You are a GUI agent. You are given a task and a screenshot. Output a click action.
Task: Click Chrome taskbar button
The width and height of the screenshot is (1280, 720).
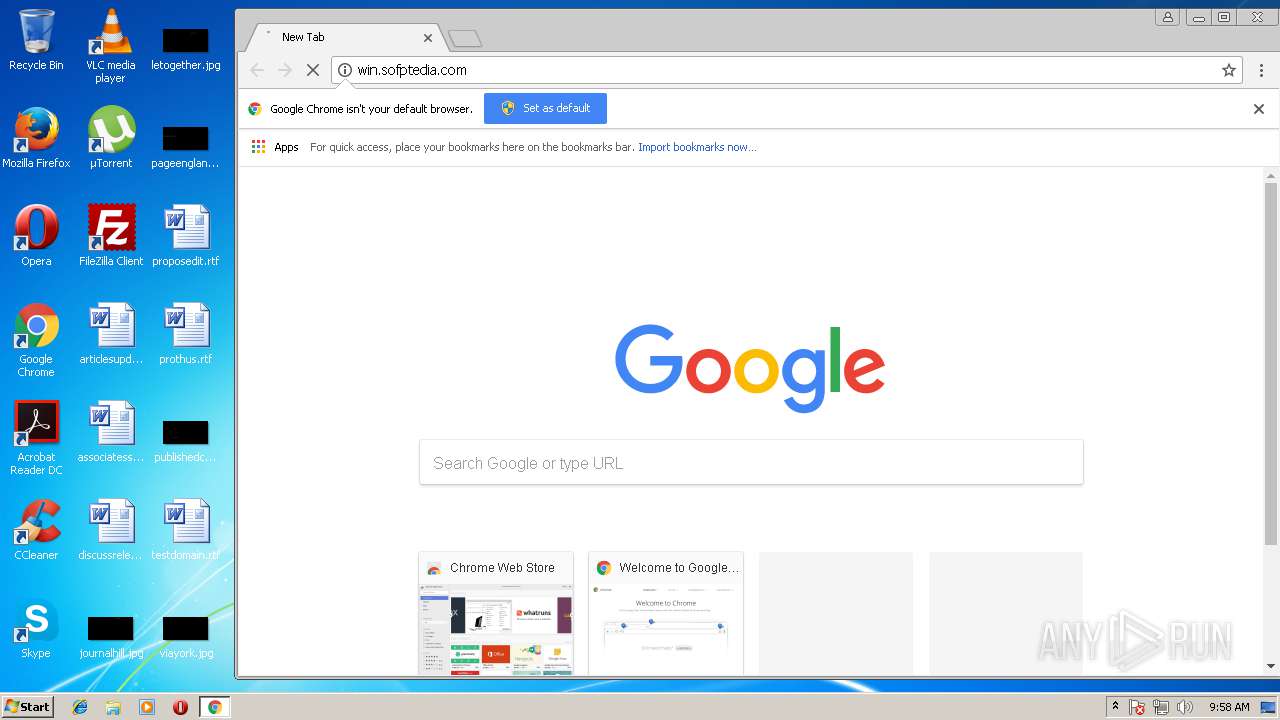click(214, 707)
